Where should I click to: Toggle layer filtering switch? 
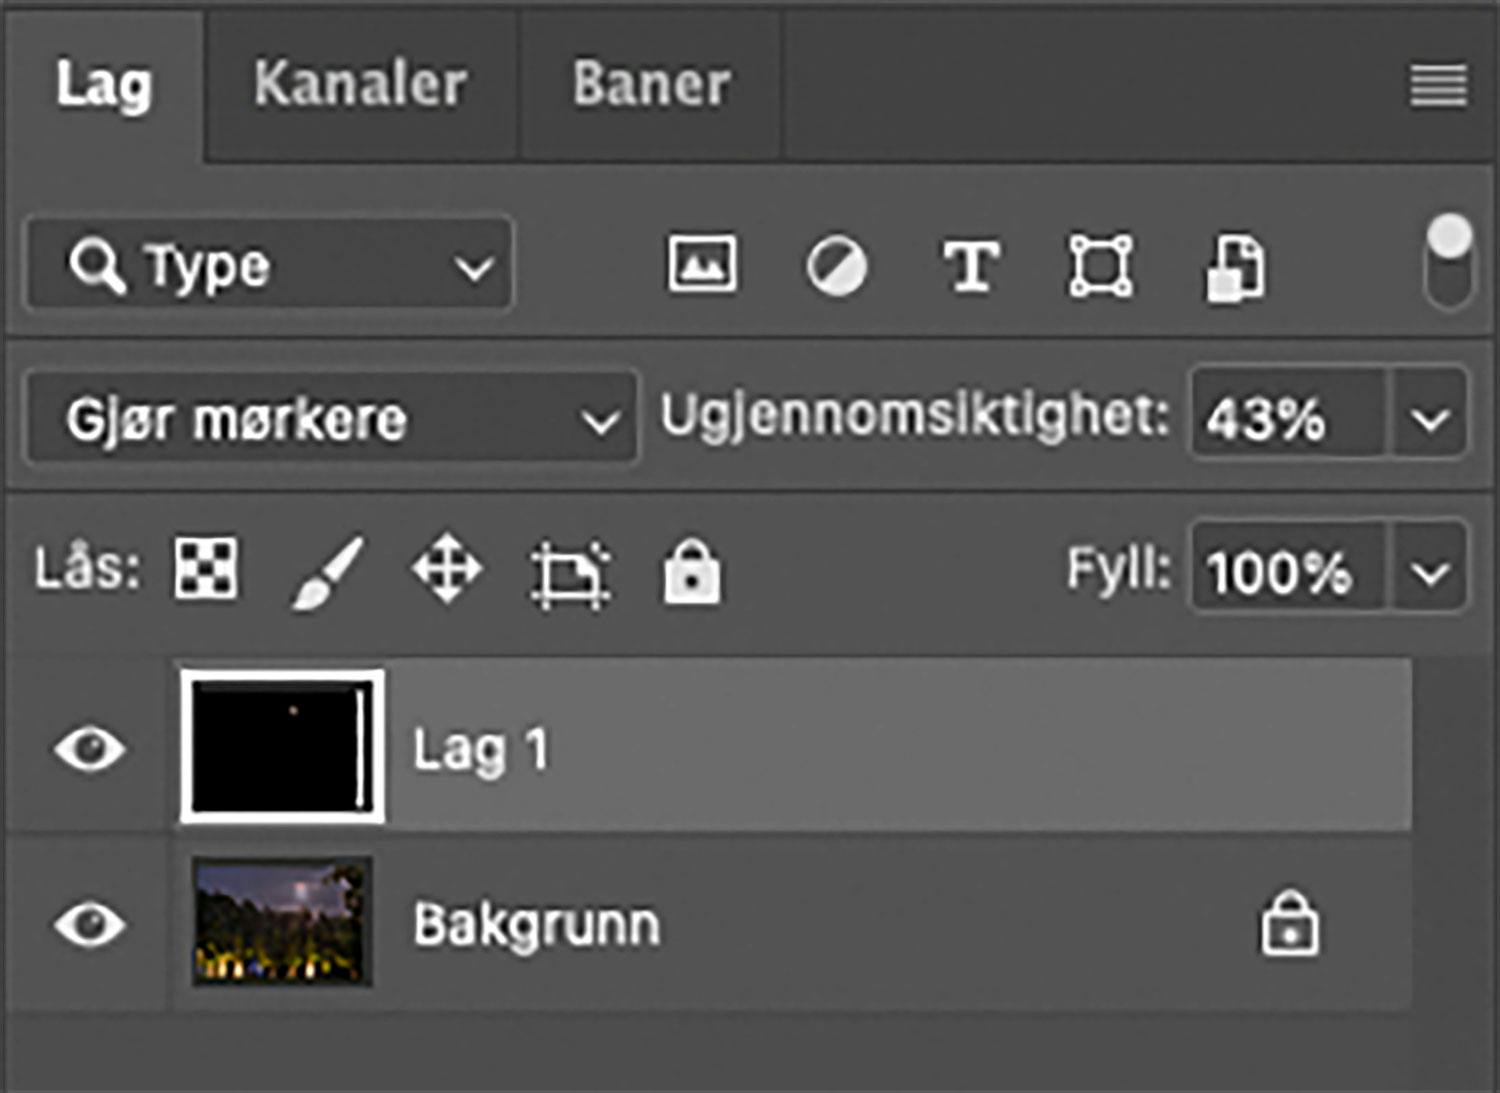click(1448, 263)
